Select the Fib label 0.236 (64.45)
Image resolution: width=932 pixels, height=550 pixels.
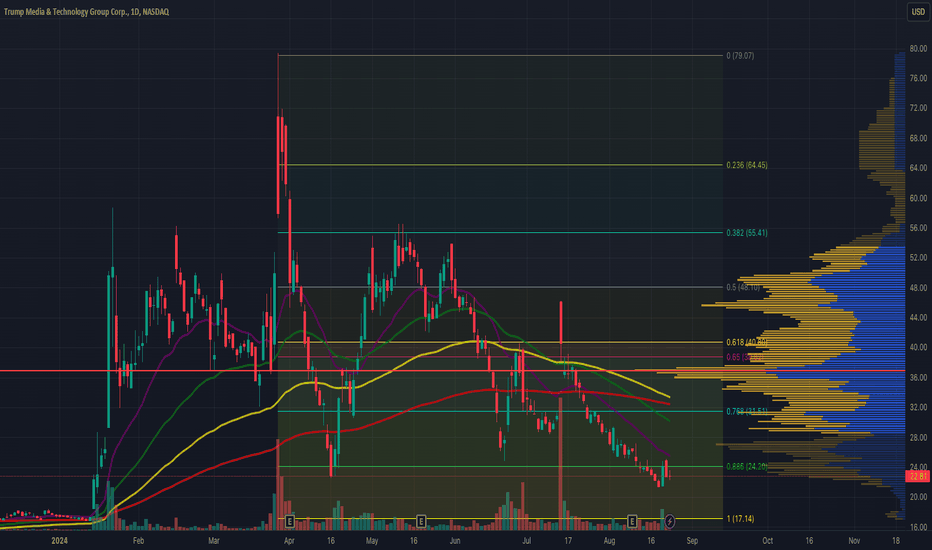[x=747, y=165]
